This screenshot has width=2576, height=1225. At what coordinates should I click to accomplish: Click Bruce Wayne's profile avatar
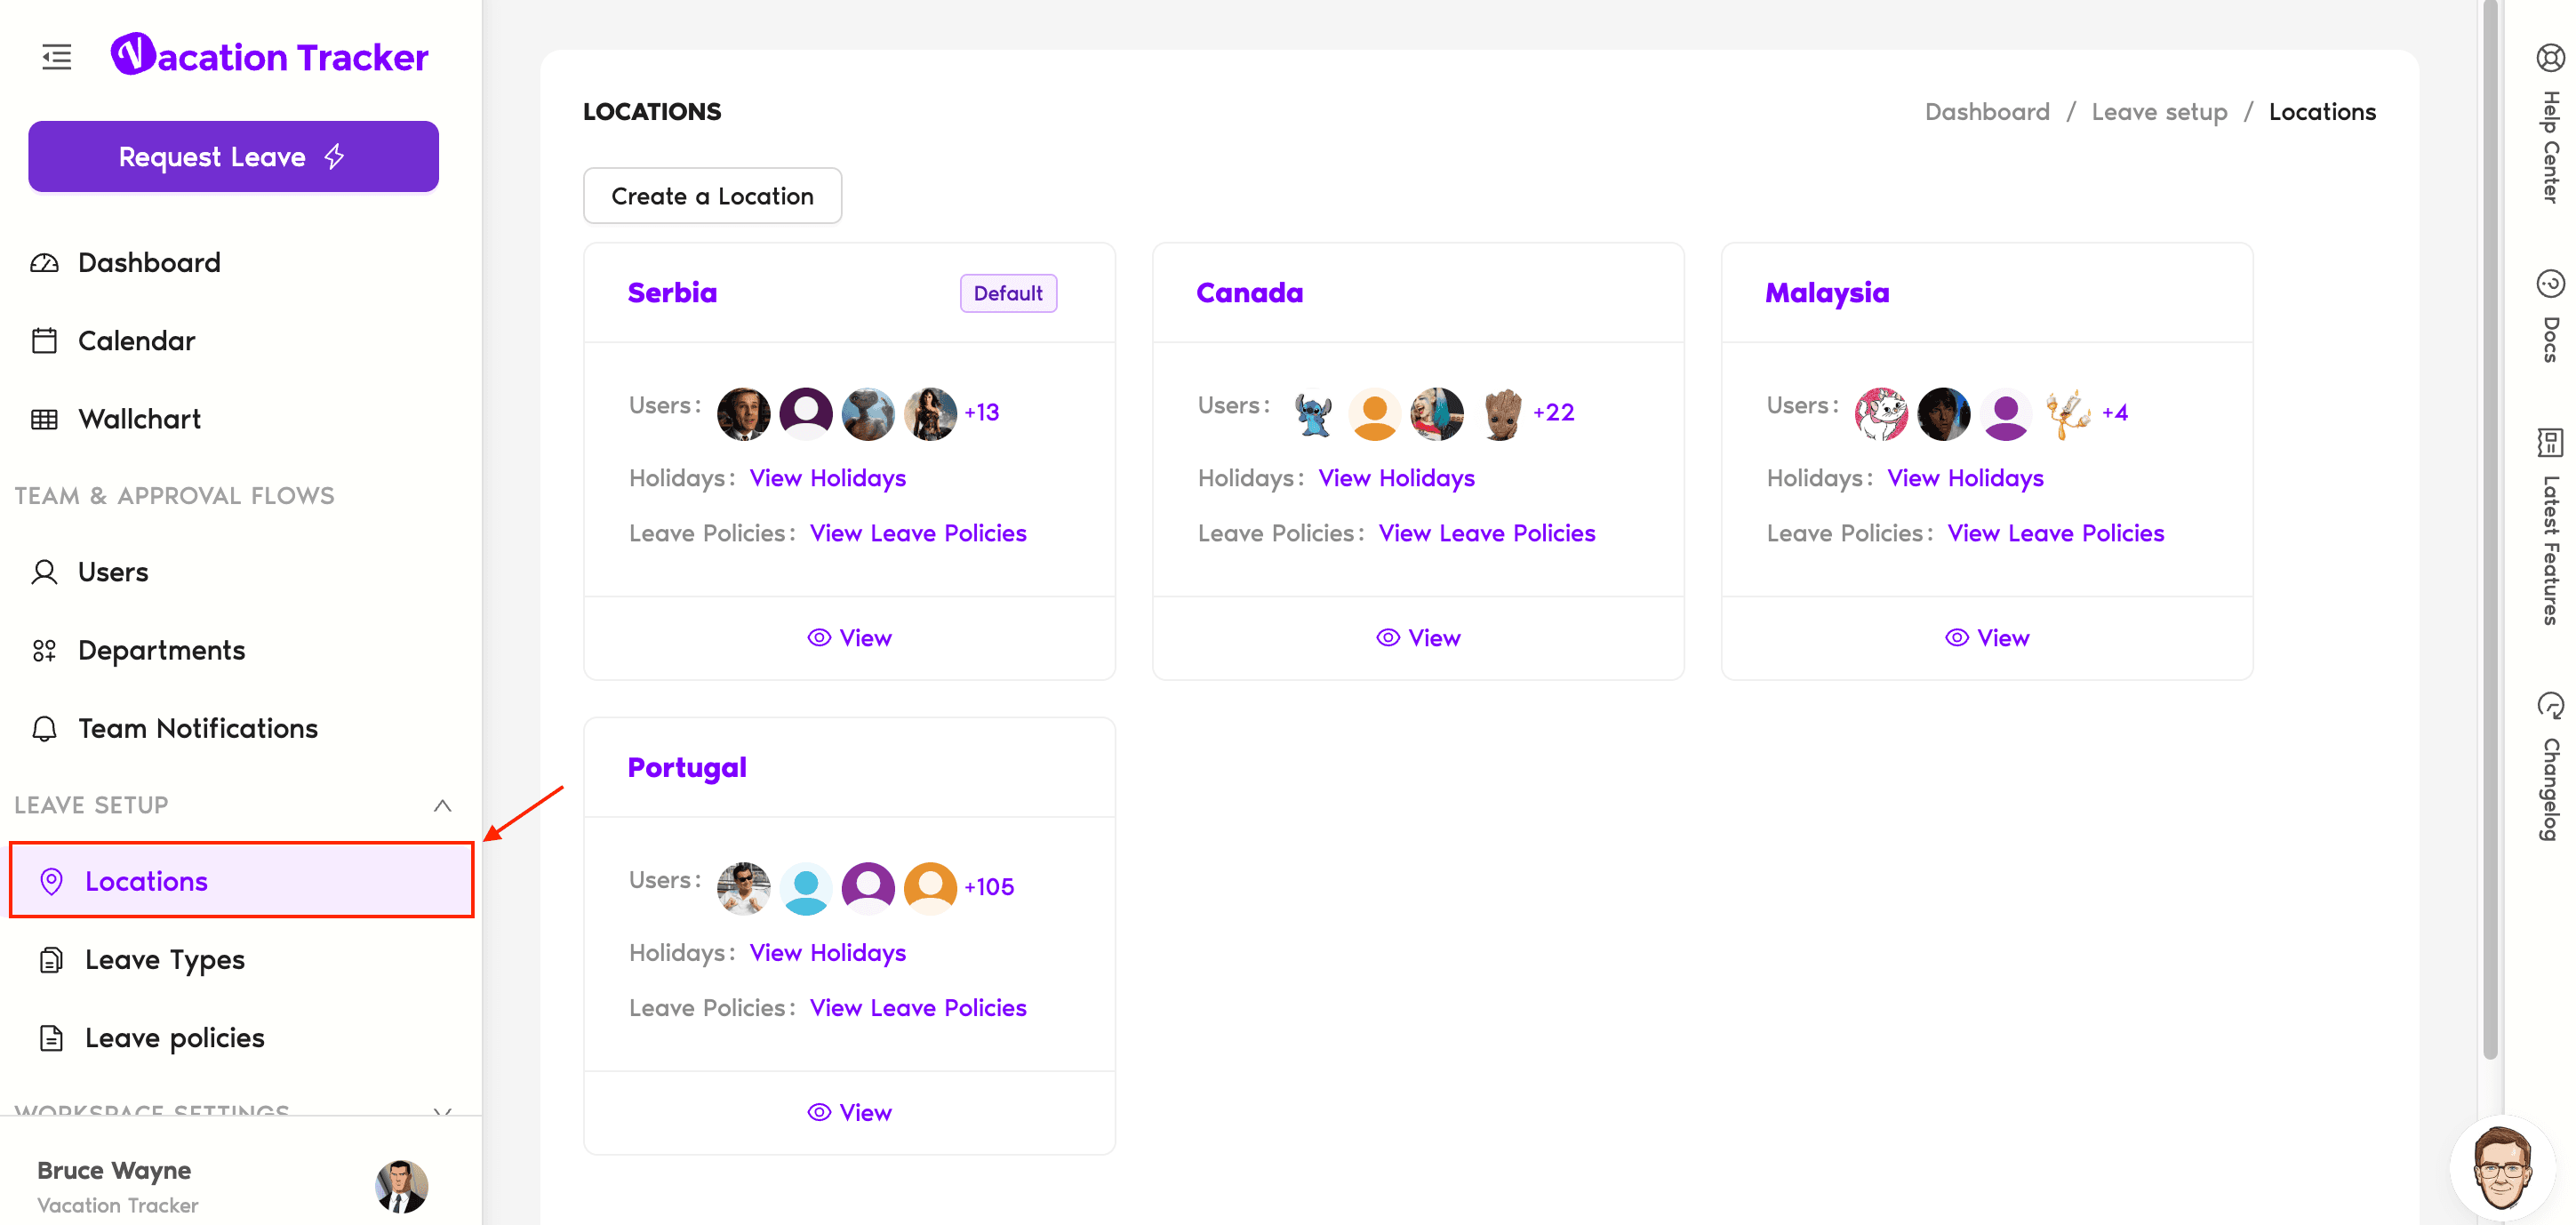coord(401,1186)
